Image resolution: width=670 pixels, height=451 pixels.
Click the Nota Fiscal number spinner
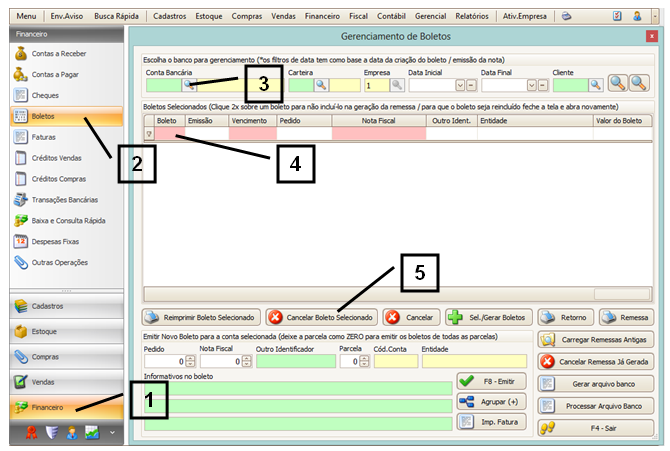tap(247, 362)
